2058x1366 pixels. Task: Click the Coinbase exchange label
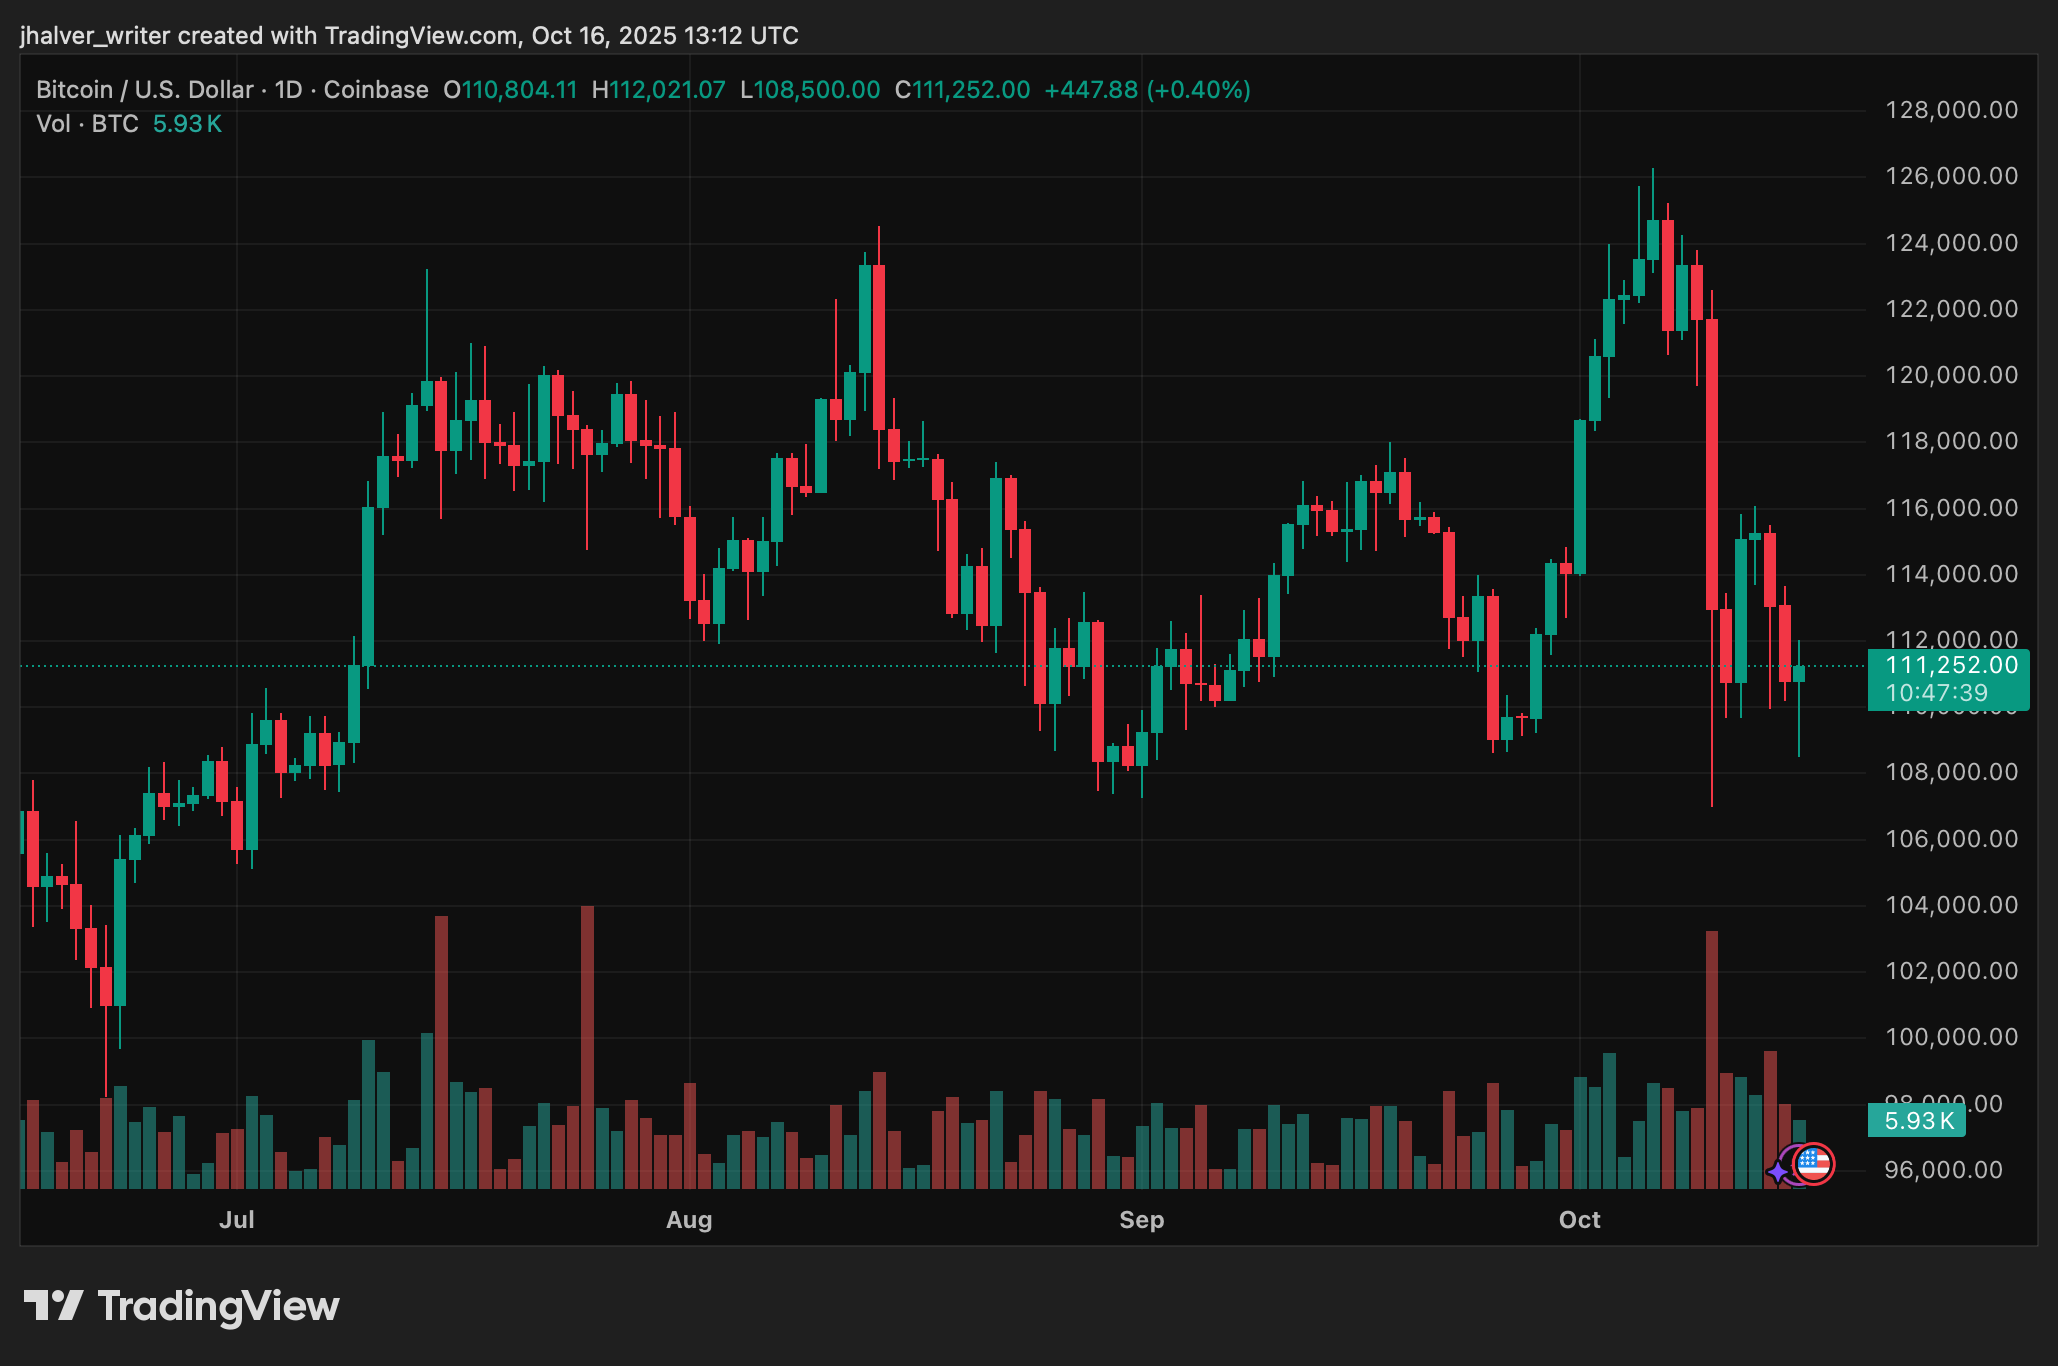click(376, 89)
